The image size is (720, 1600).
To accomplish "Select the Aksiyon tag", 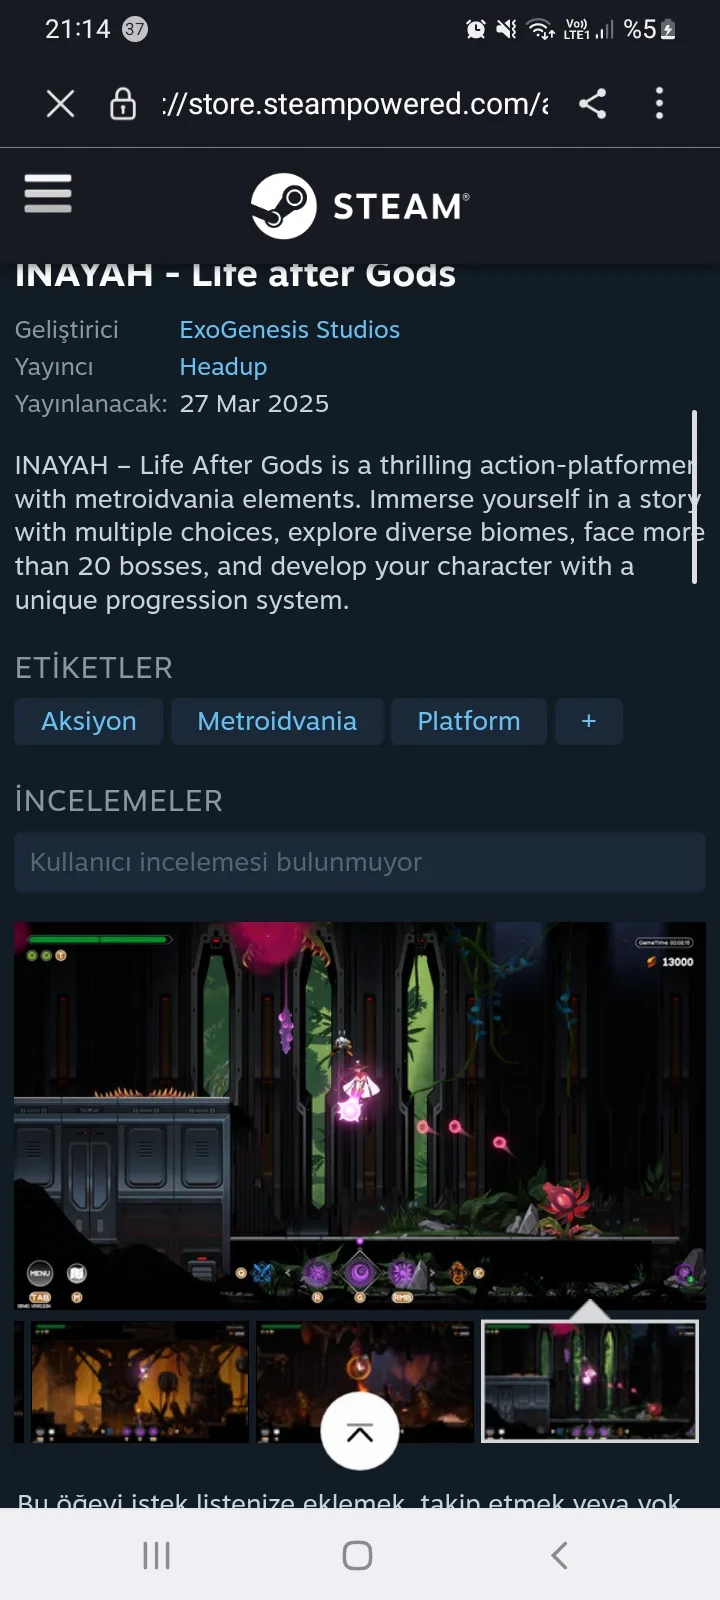I will click(89, 721).
